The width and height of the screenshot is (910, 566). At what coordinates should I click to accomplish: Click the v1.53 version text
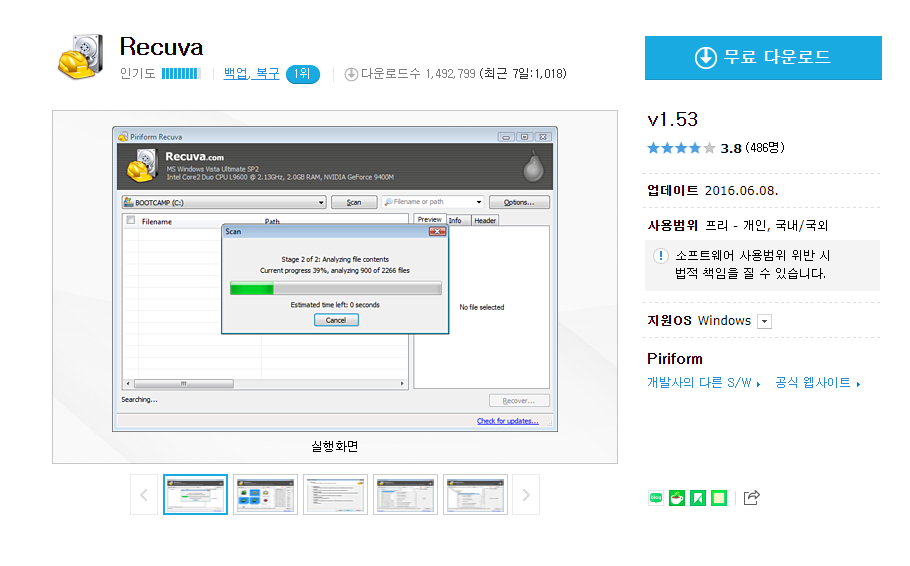click(x=672, y=120)
